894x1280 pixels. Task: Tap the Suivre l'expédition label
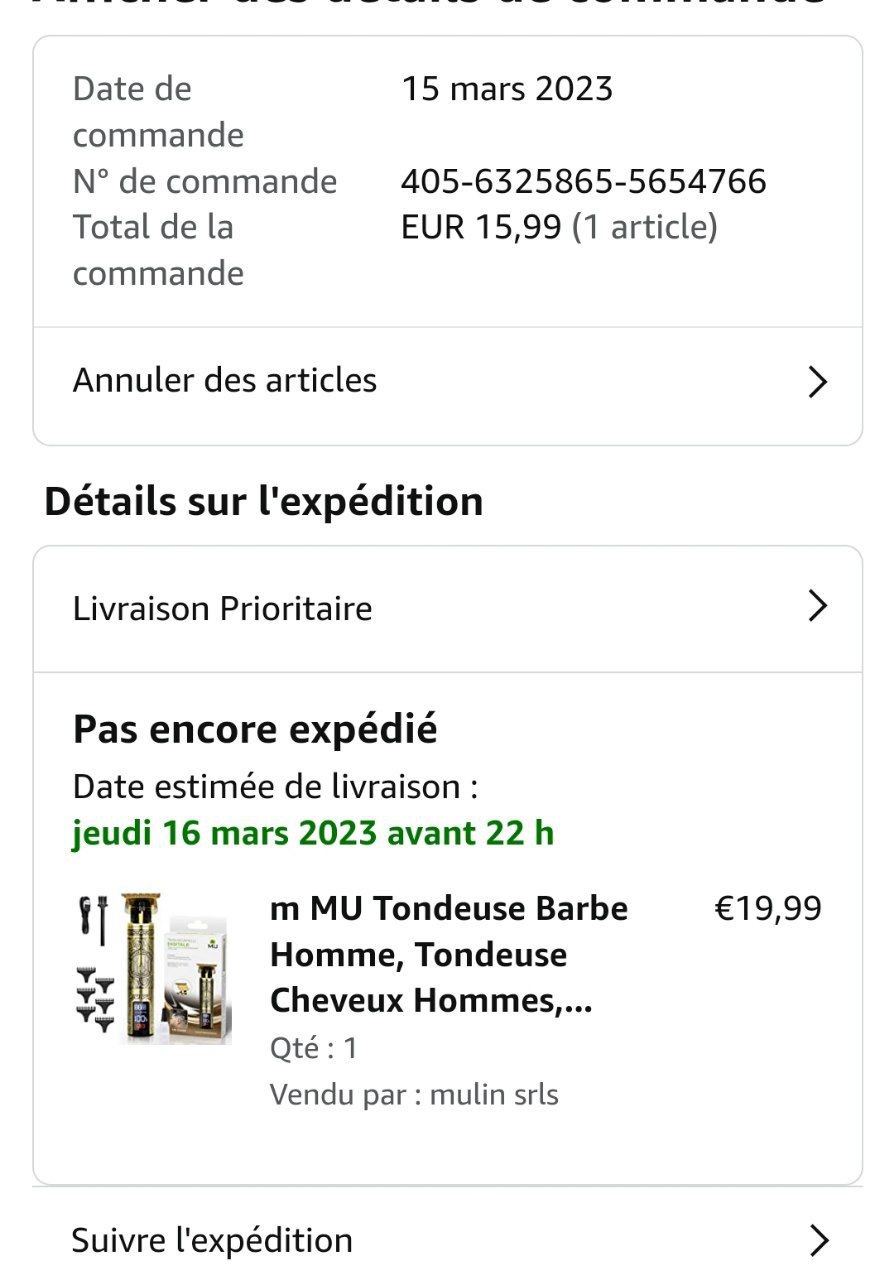[x=212, y=1241]
